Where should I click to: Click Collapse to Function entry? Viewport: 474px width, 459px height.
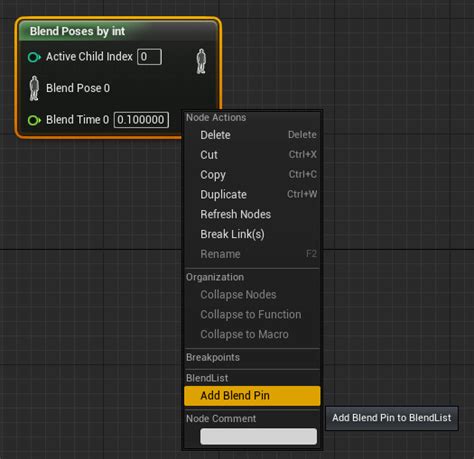click(252, 315)
